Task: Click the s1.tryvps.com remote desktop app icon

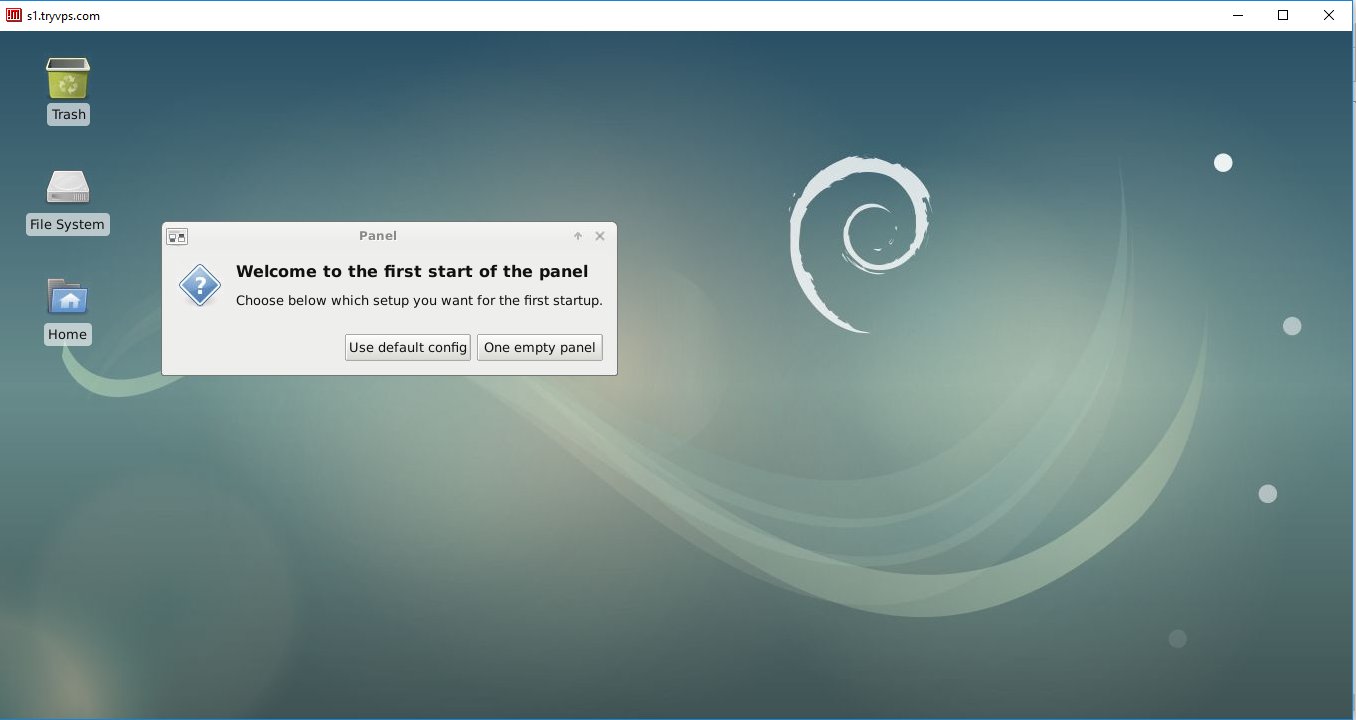Action: (14, 15)
